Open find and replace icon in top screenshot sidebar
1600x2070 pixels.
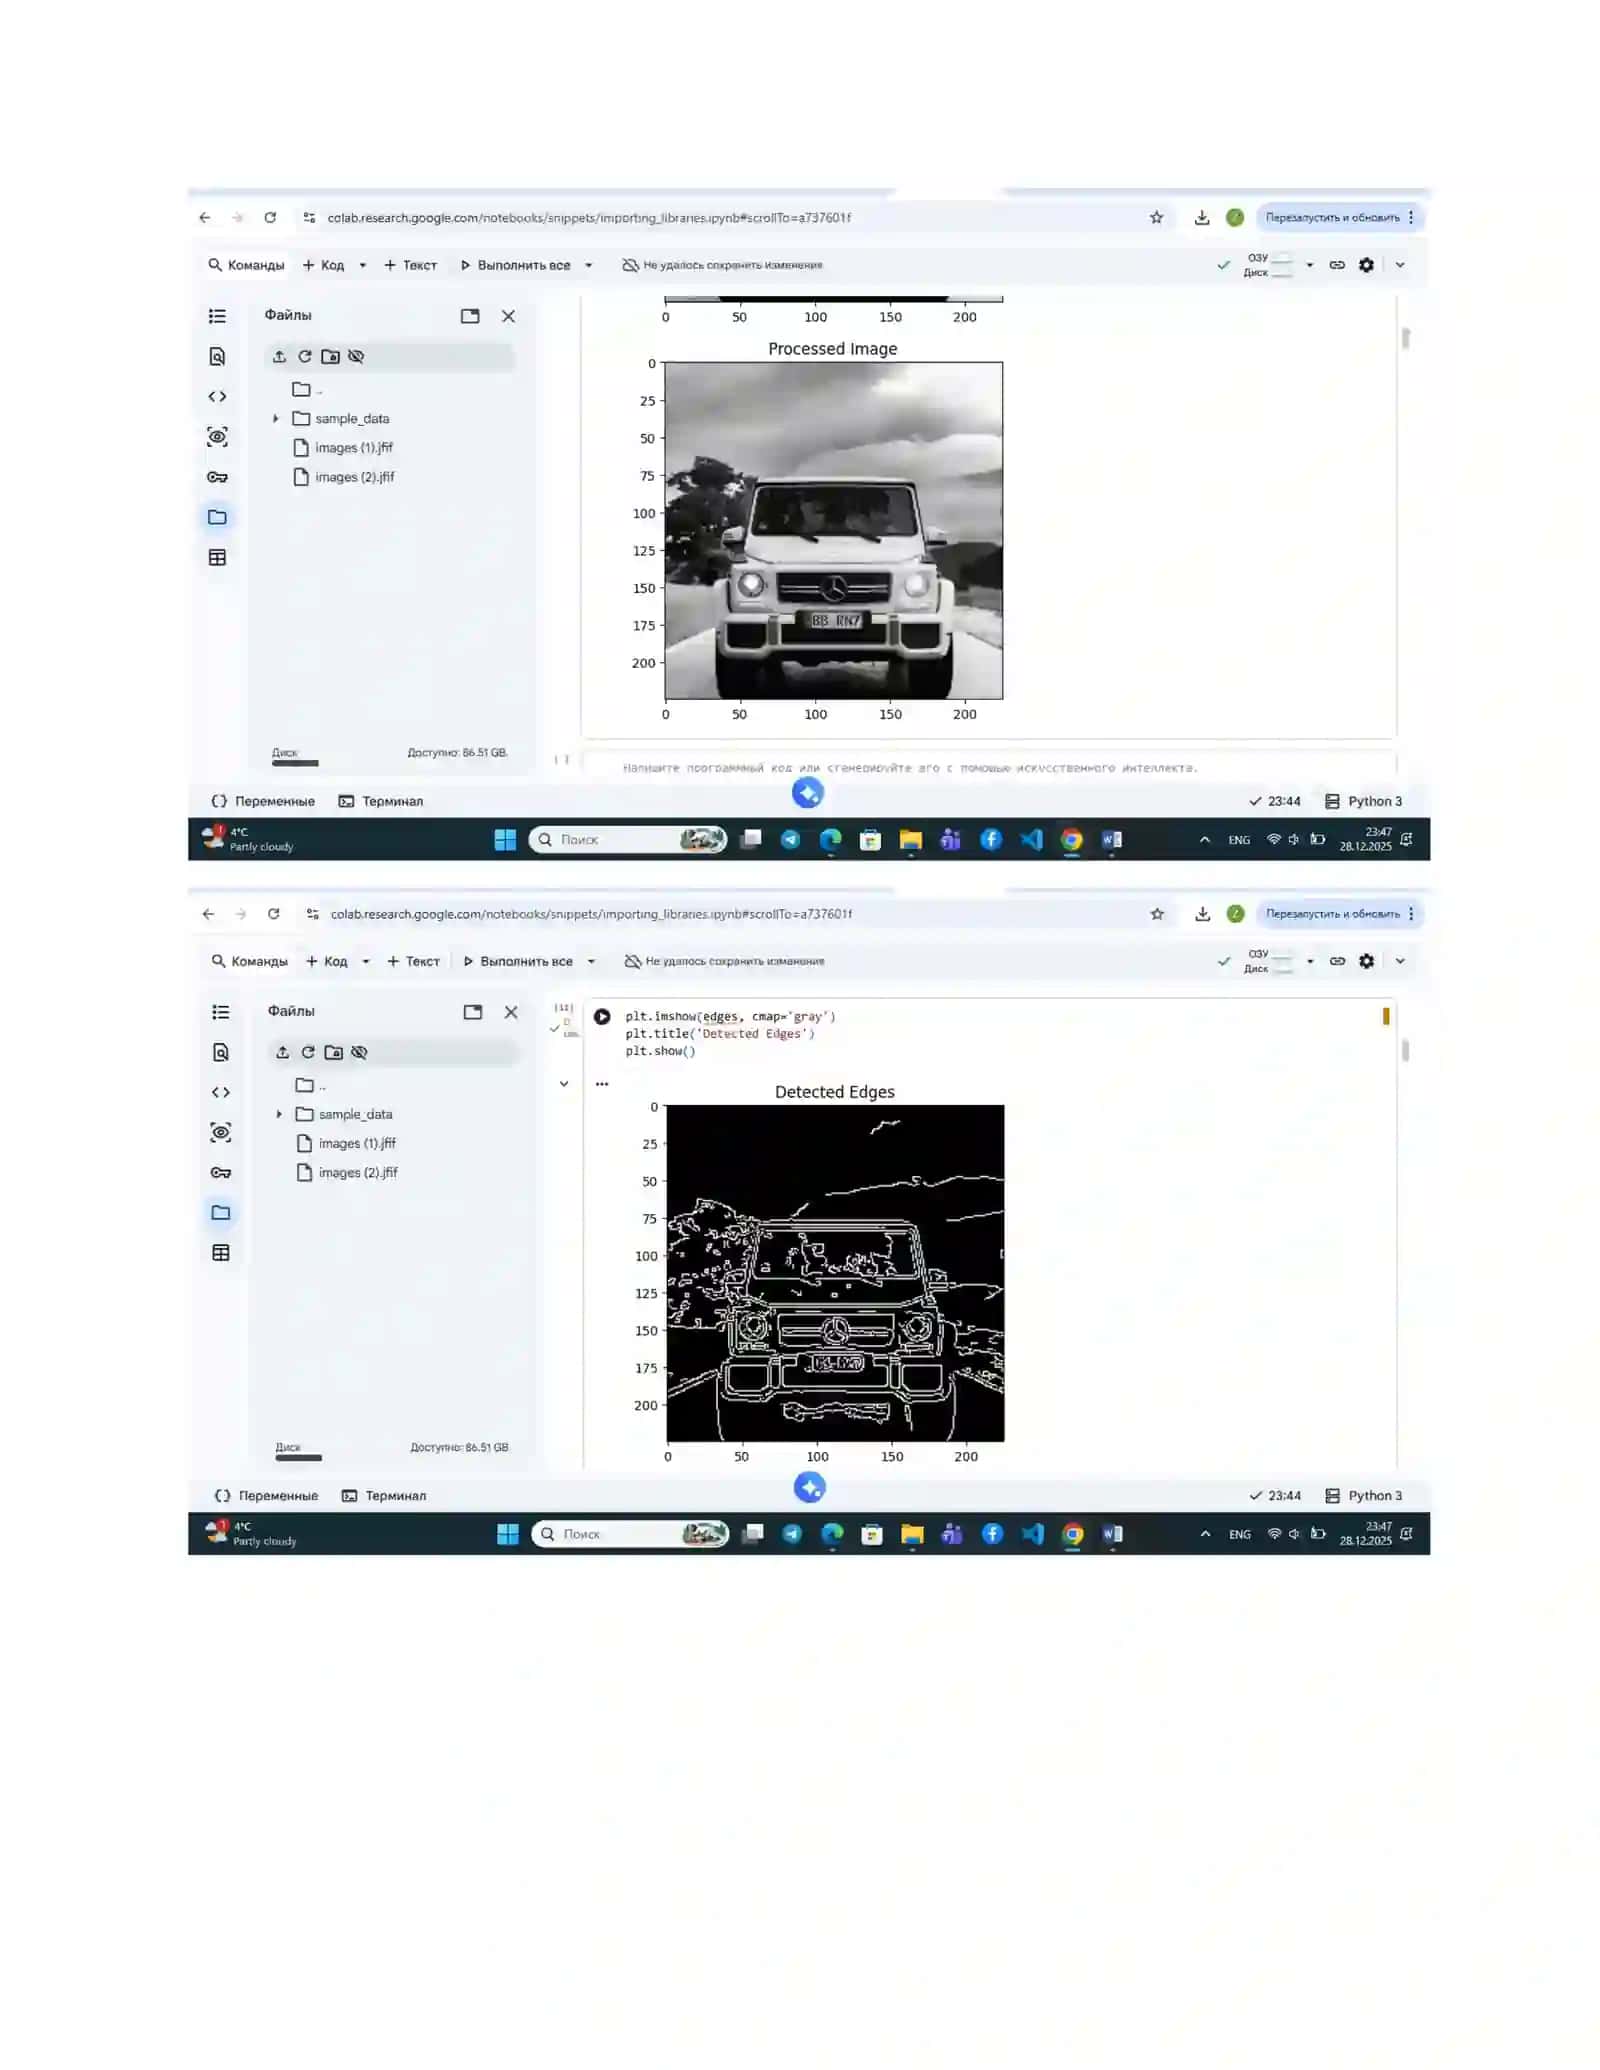(217, 356)
